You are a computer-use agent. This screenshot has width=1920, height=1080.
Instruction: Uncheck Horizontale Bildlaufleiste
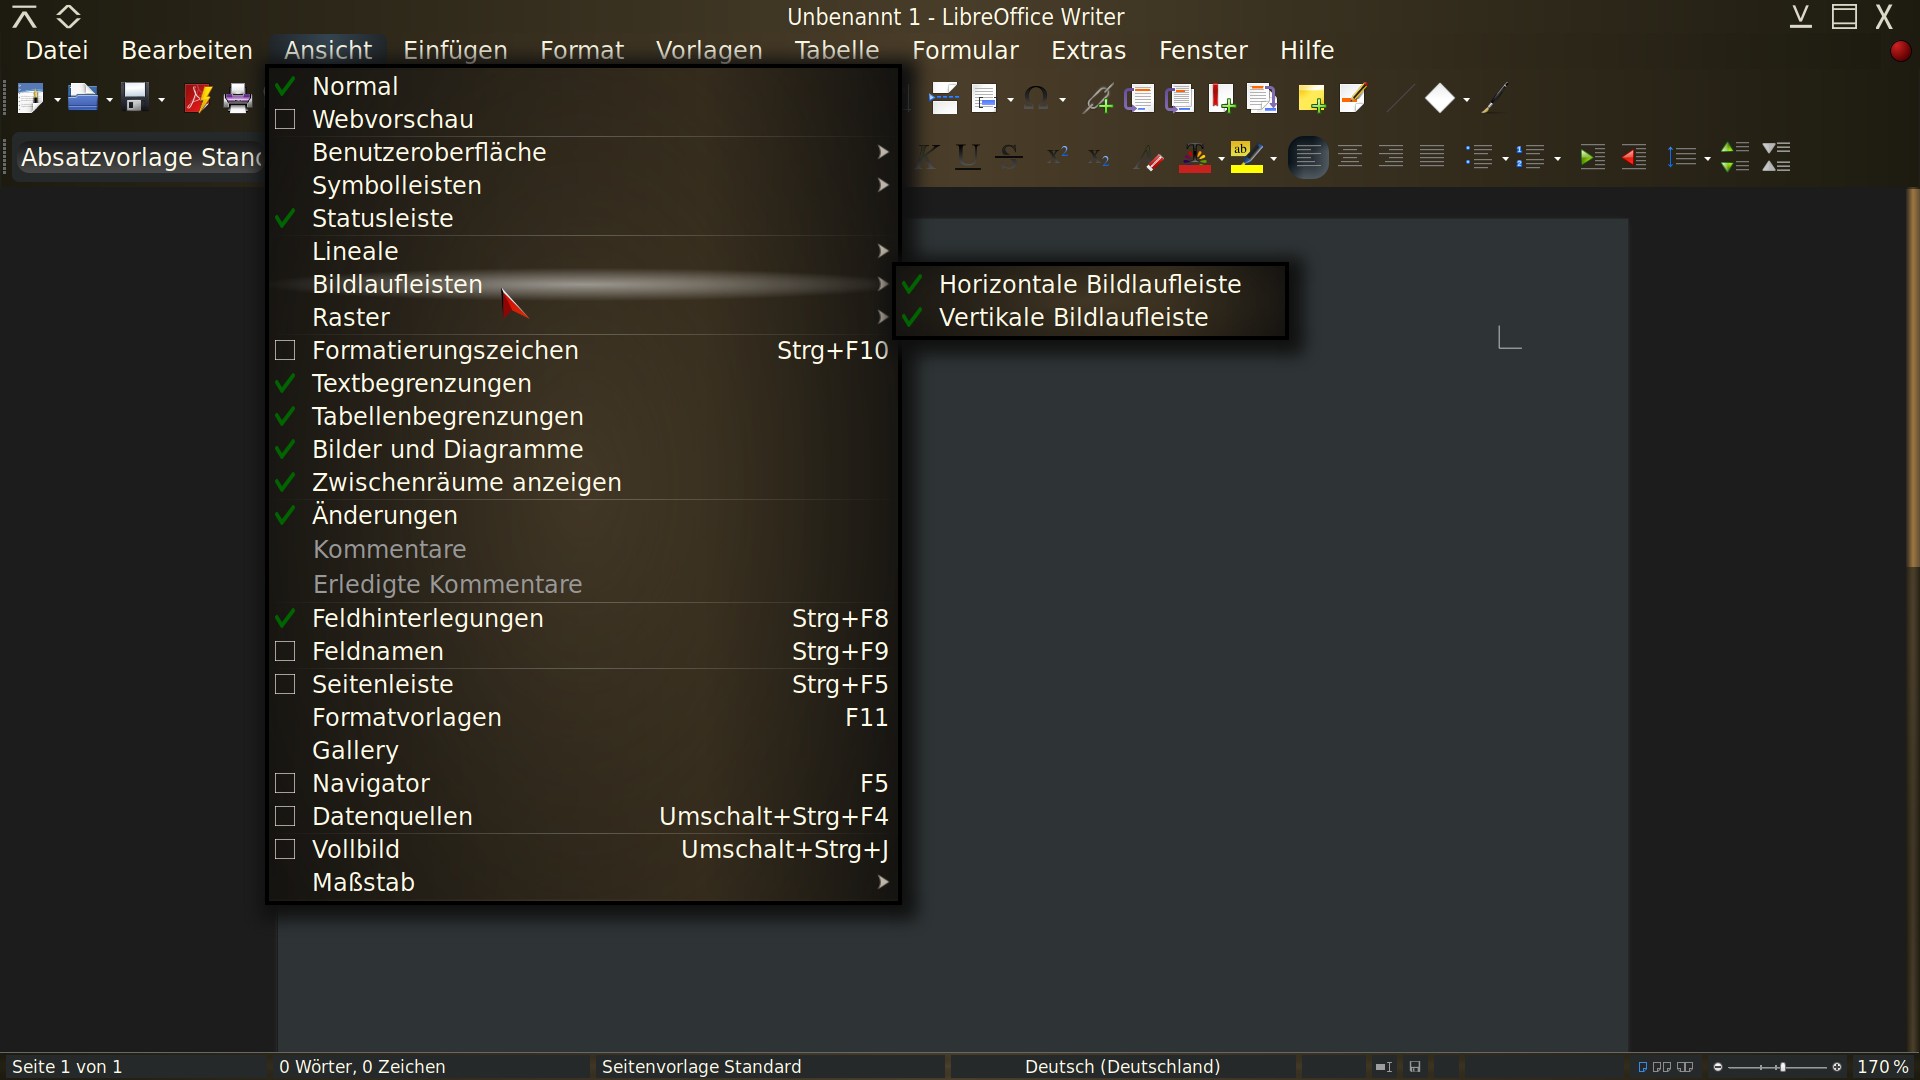[x=1091, y=284]
